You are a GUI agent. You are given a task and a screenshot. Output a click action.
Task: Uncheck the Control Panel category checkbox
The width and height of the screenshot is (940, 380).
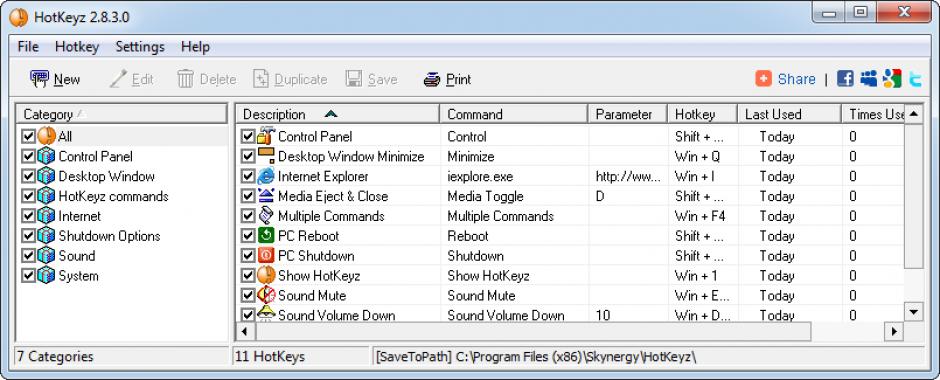pos(28,156)
